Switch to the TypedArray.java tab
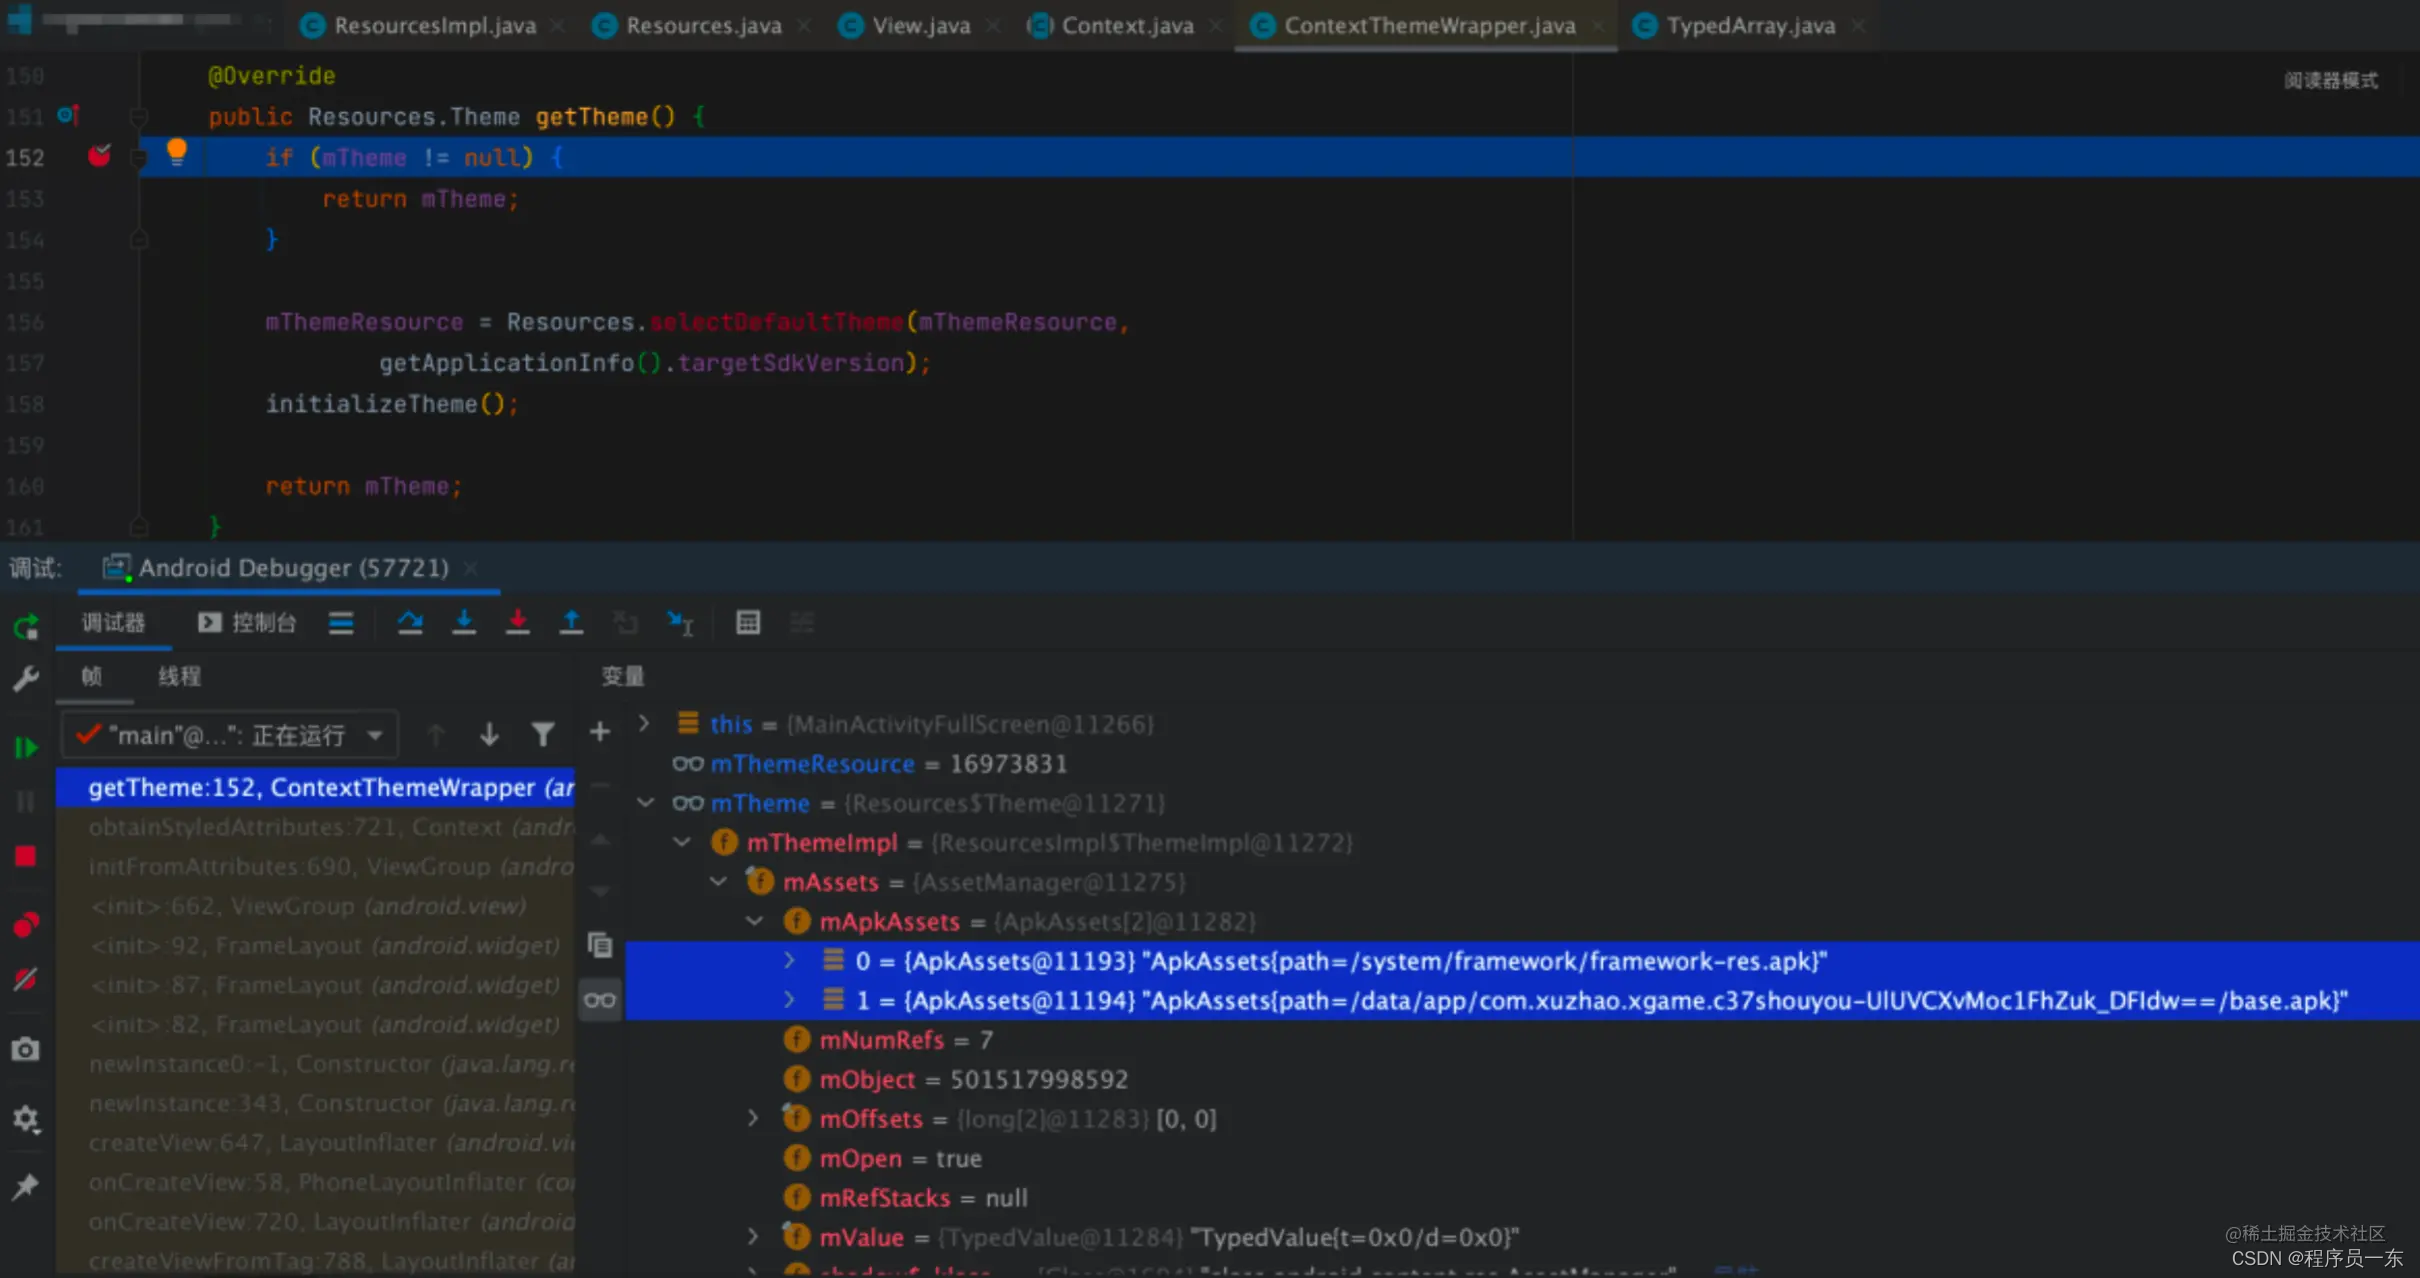2420x1278 pixels. click(1749, 26)
